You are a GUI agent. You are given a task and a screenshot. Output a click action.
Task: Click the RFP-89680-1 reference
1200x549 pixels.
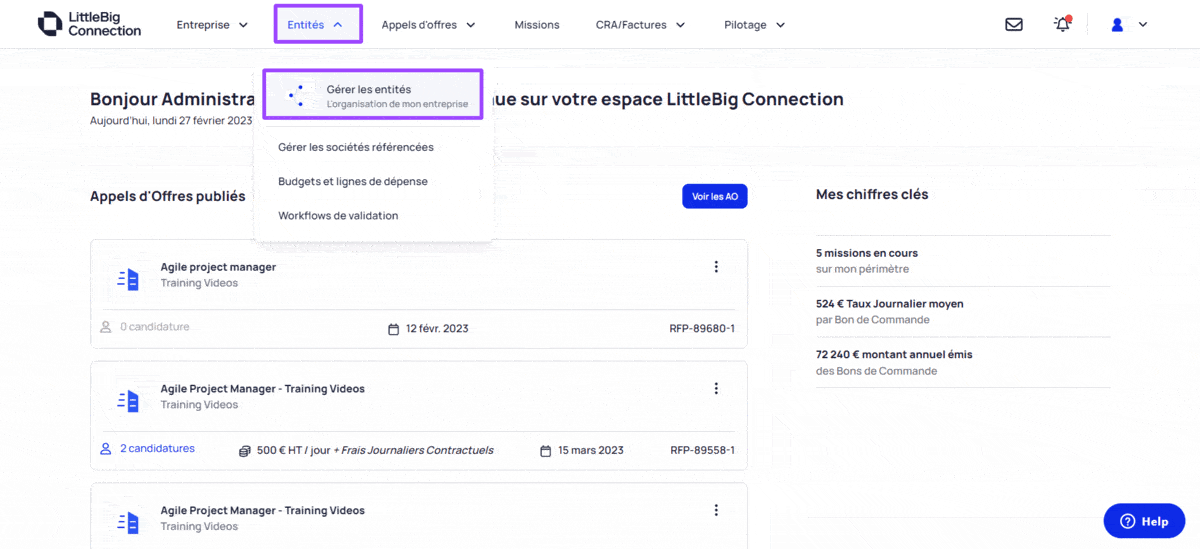(702, 329)
